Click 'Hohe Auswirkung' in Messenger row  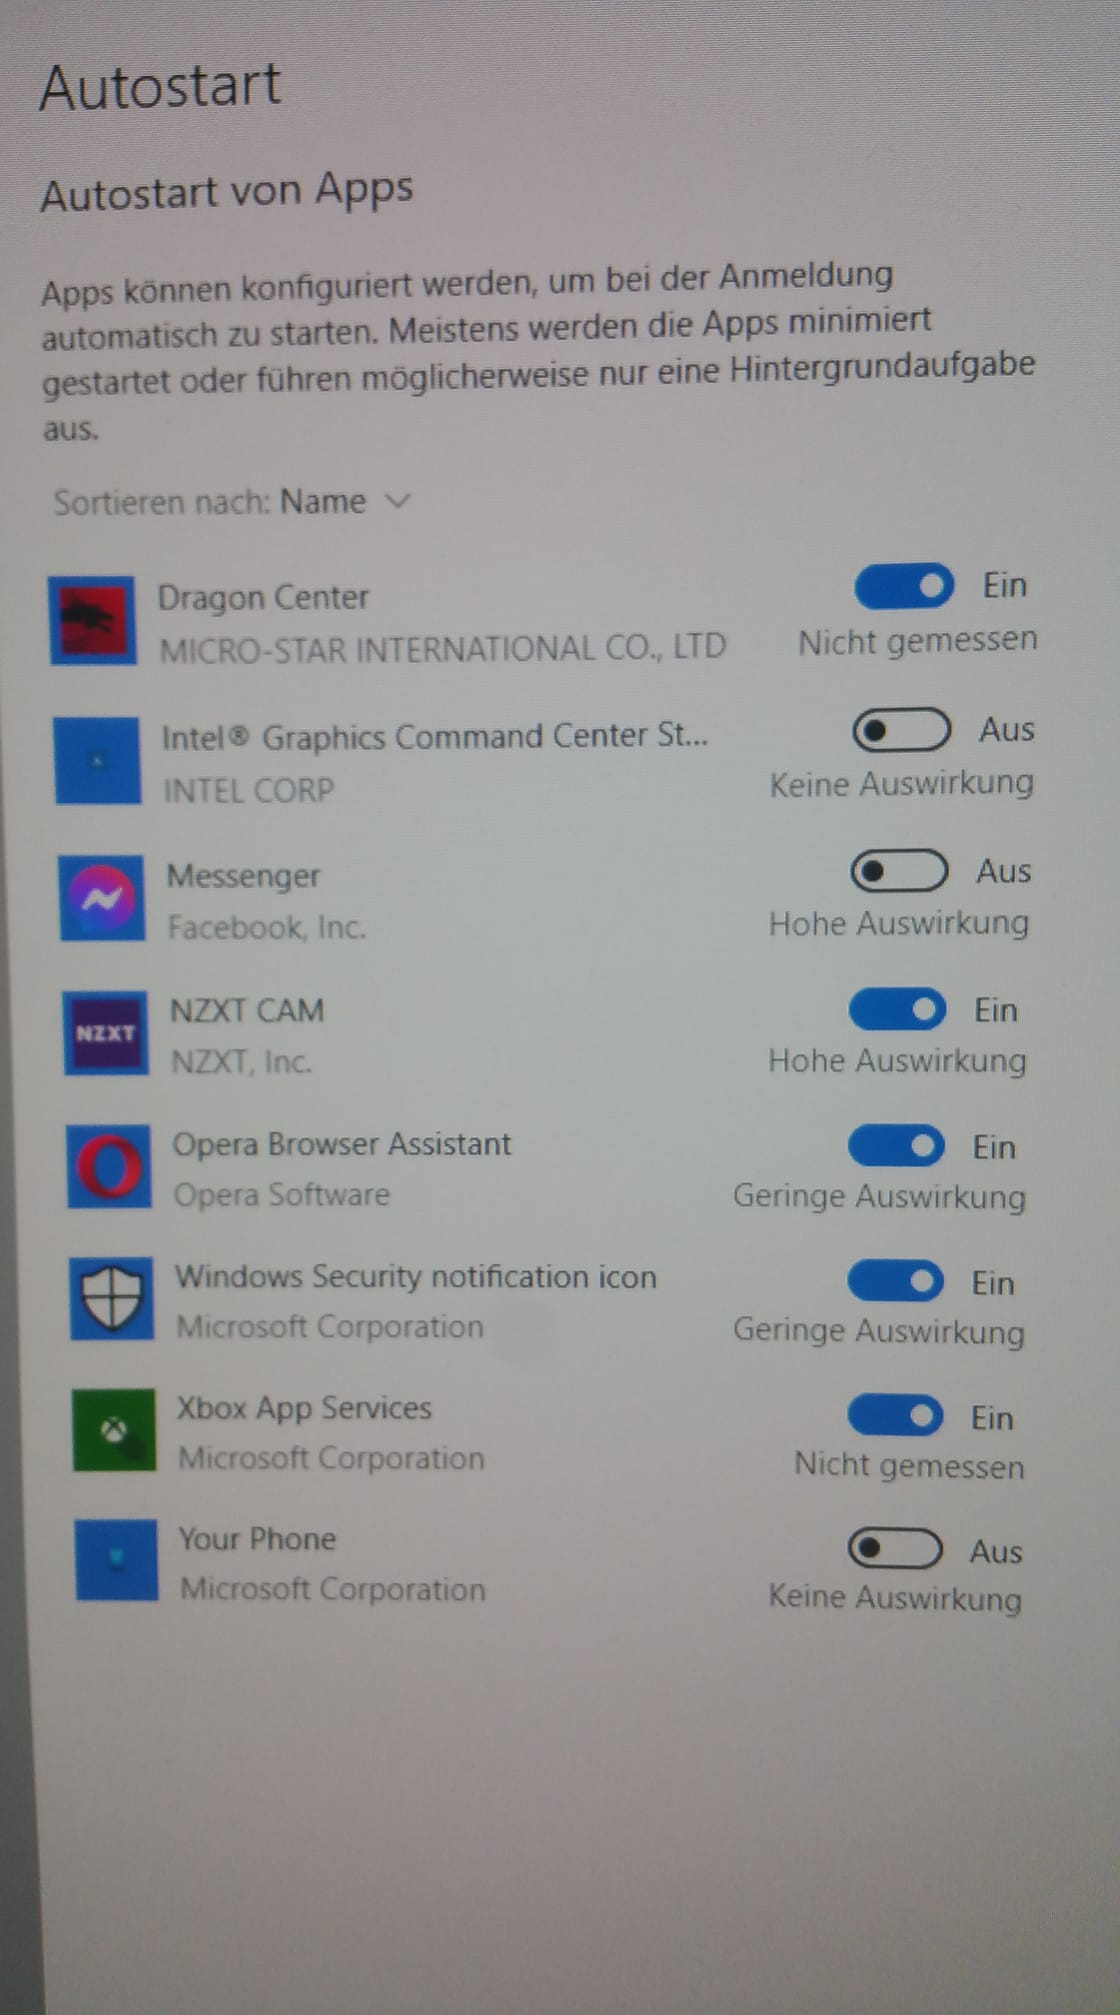[898, 923]
